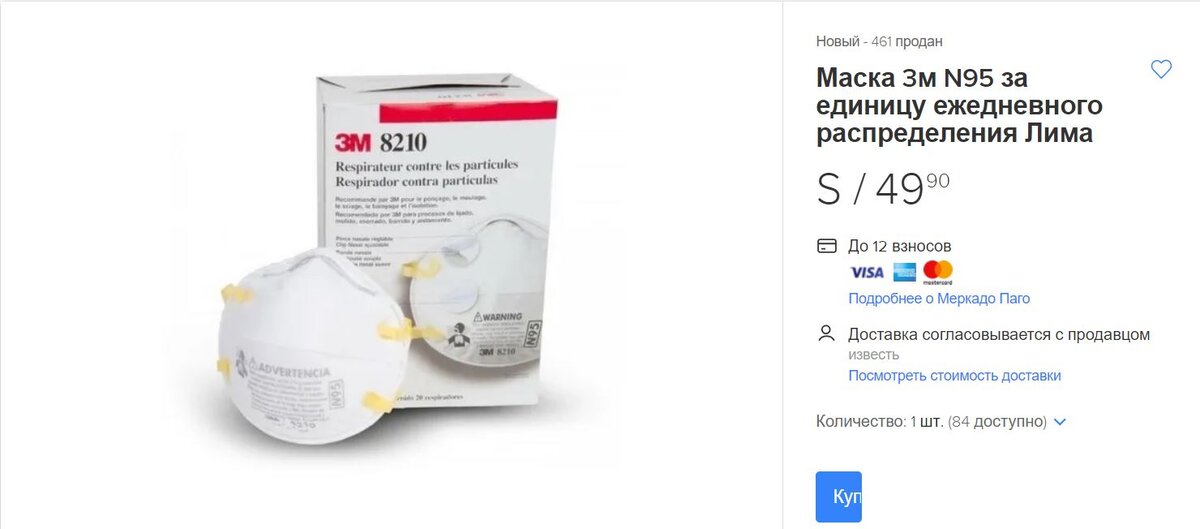Add product to favorites with heart icon
Screen dimensions: 1200x529
(1161, 70)
